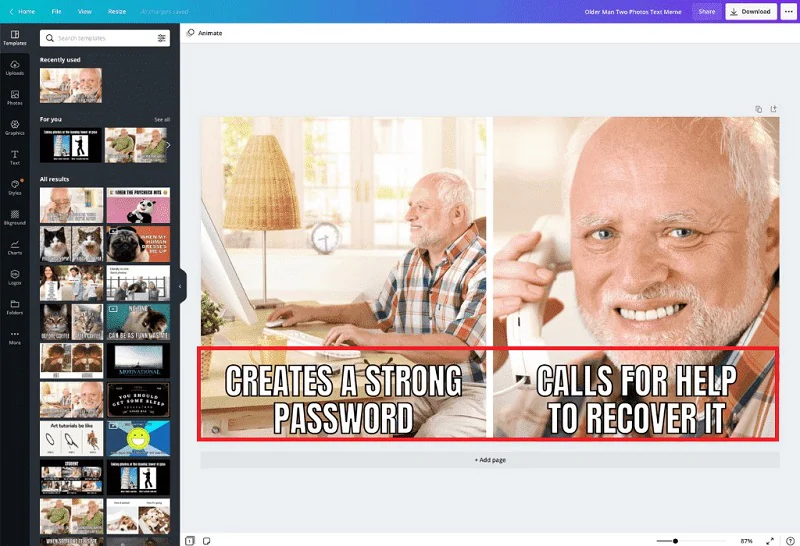800x546 pixels.
Task: Select the pug human dresses me up template
Action: point(138,244)
